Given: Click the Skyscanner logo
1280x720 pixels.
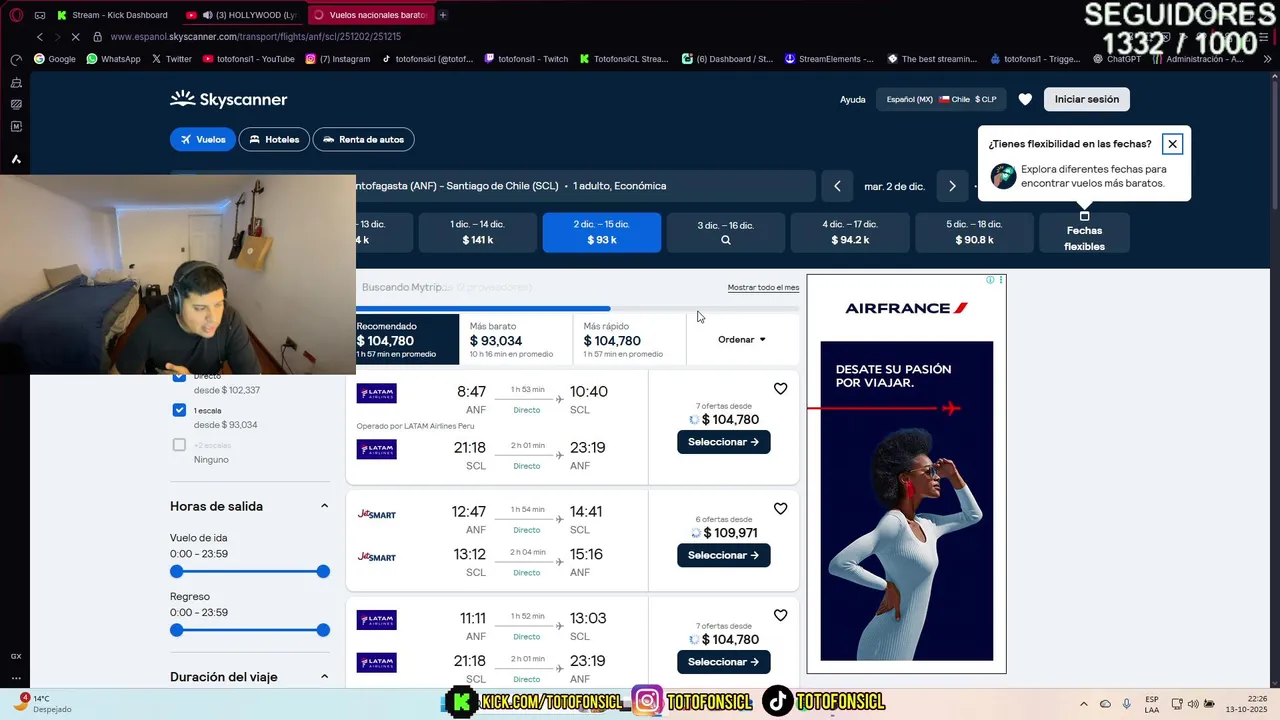Looking at the screenshot, I should coord(229,99).
